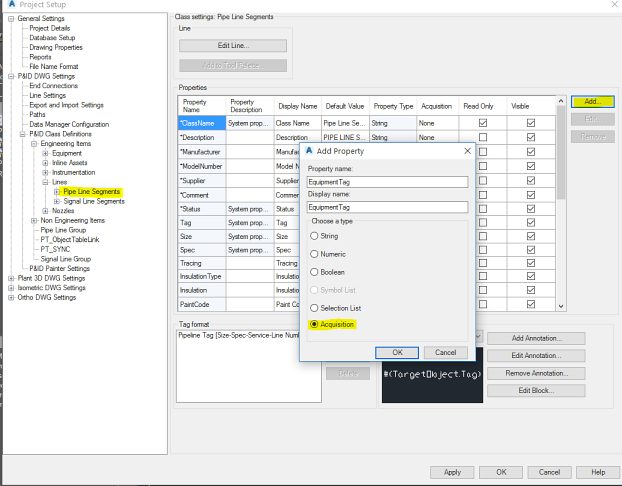Click Add Annotation... button
The height and width of the screenshot is (486, 622).
536,338
